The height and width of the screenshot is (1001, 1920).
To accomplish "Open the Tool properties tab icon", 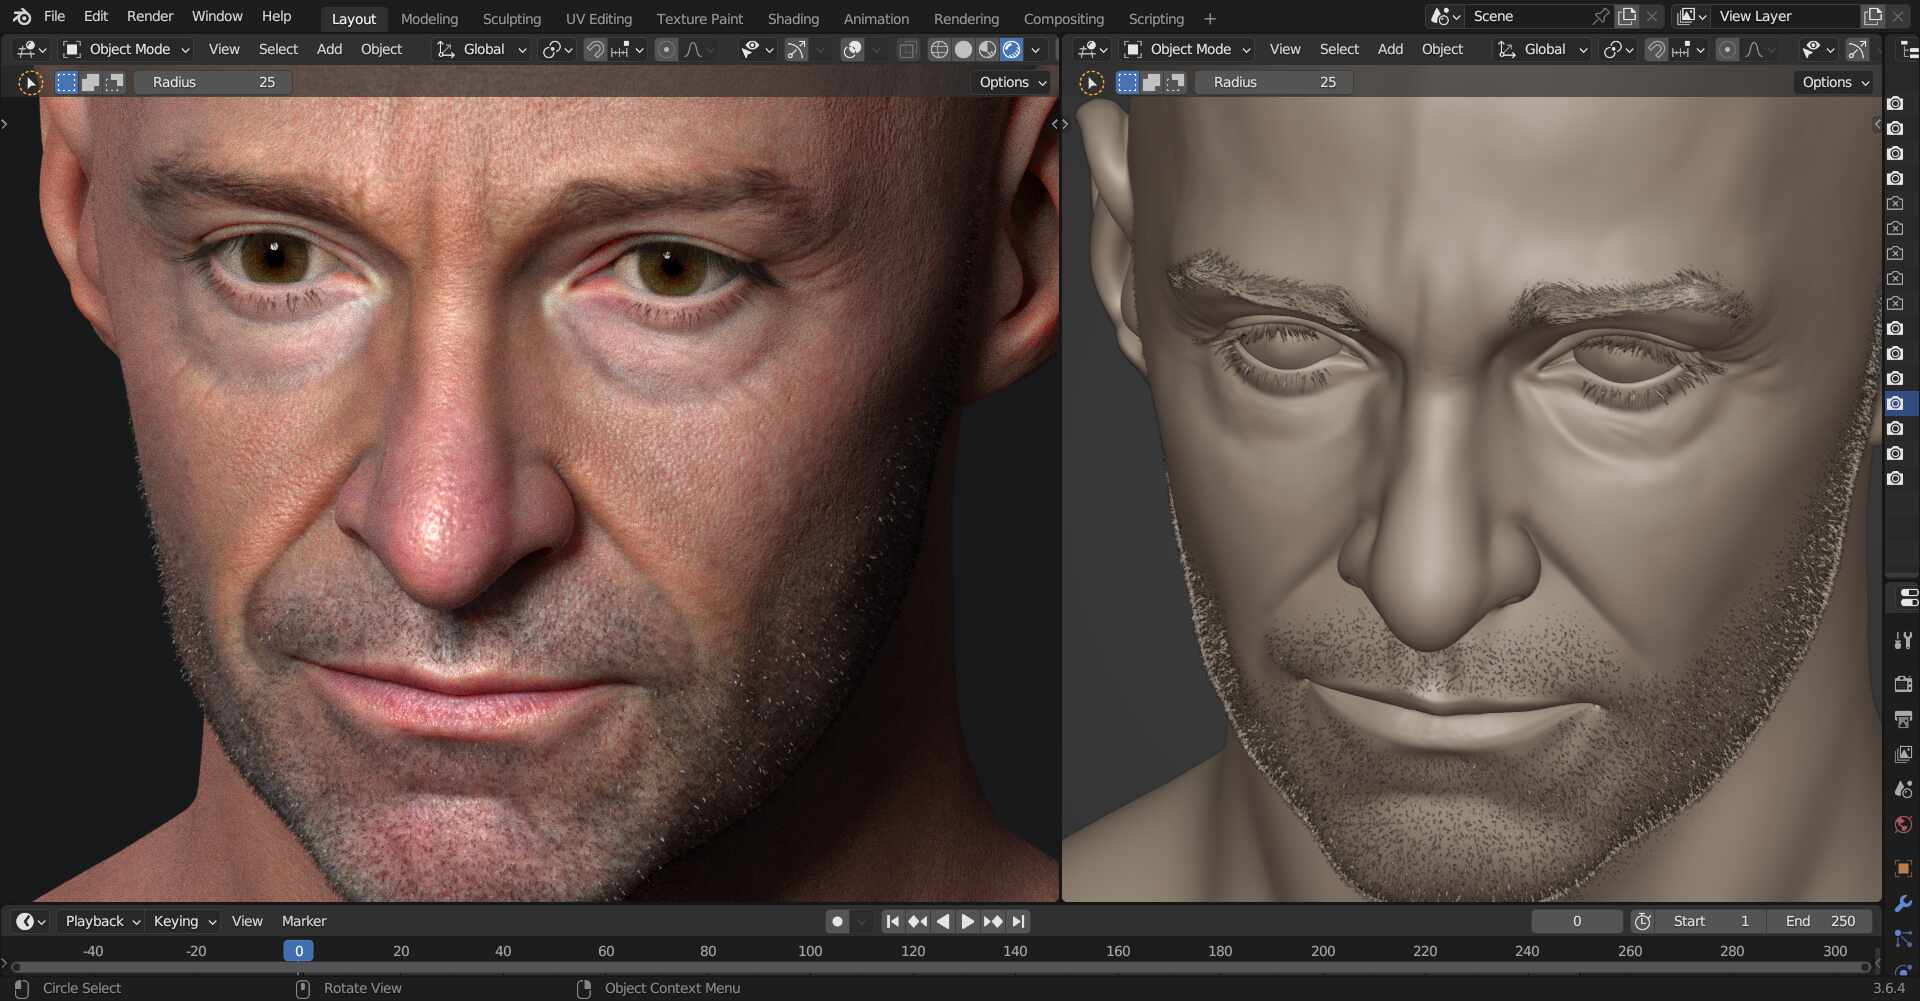I will click(x=1903, y=640).
